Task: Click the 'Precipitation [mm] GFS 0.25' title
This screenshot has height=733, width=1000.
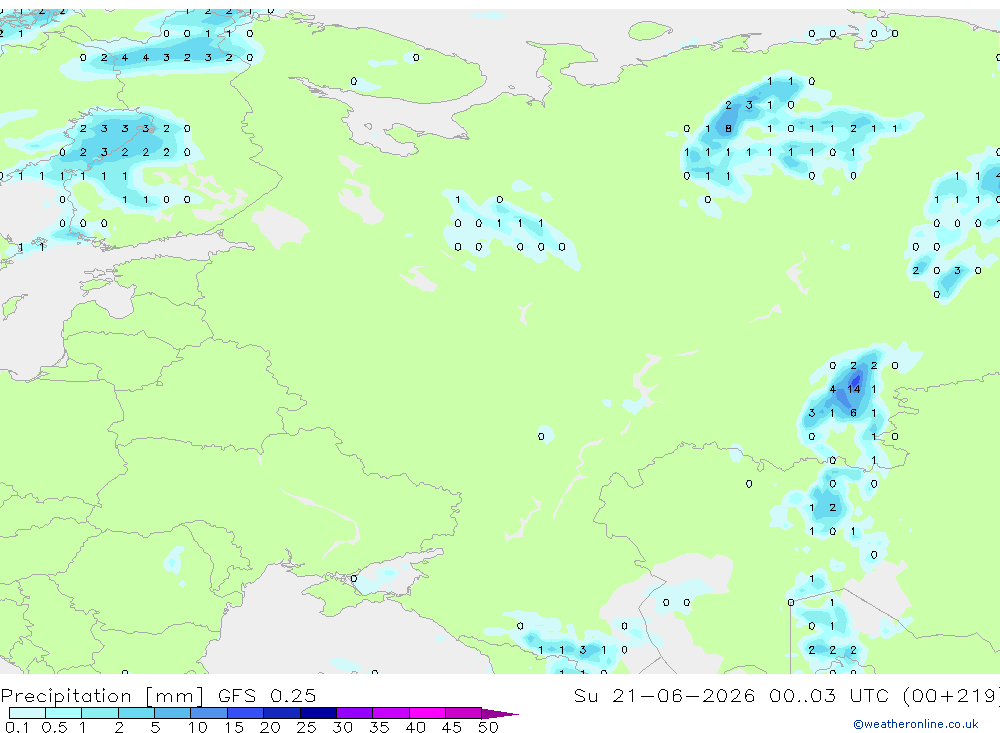Action: [158, 695]
